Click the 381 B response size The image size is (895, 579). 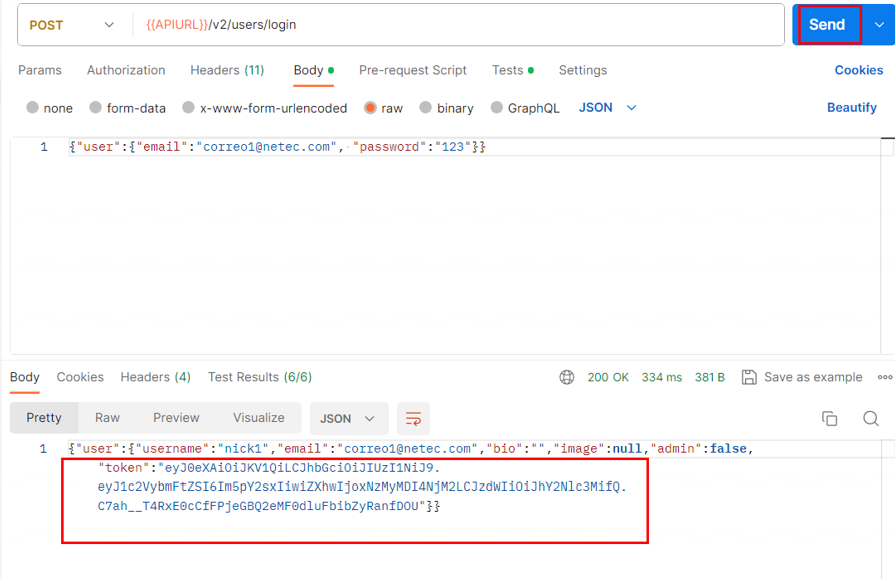point(709,377)
